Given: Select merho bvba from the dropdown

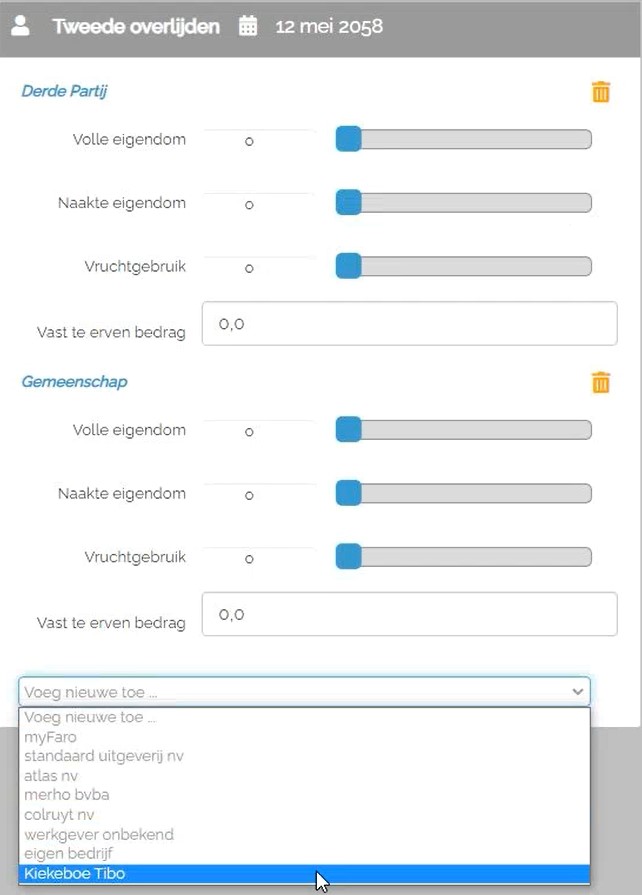Looking at the screenshot, I should pyautogui.click(x=67, y=794).
